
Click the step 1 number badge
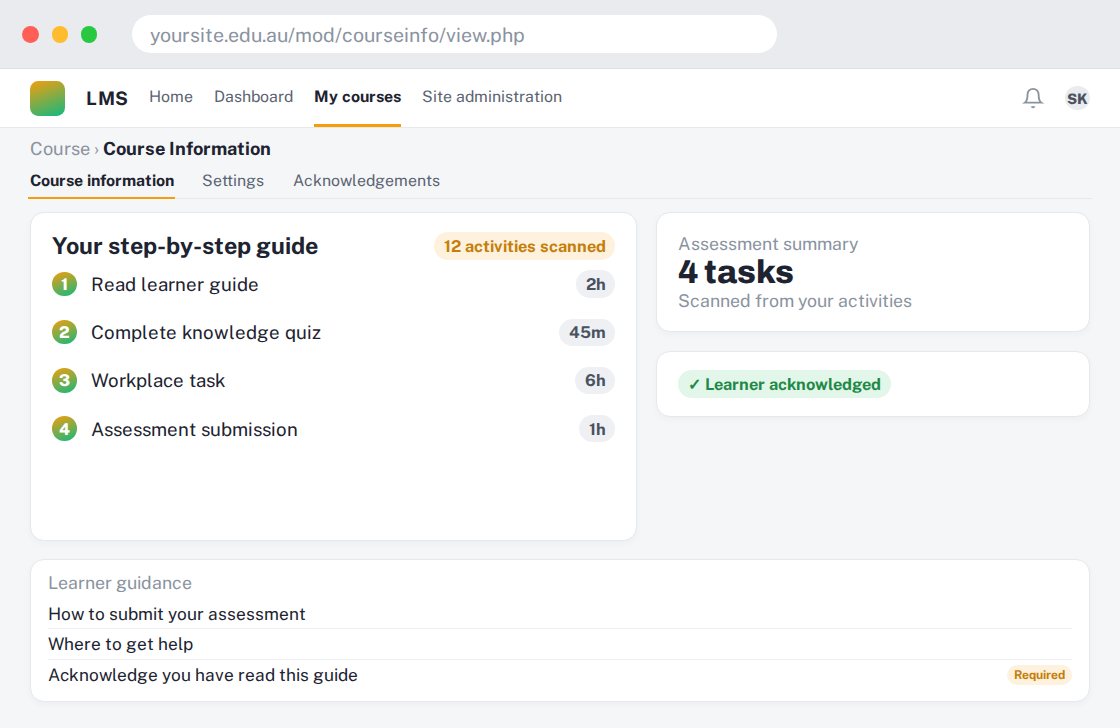pyautogui.click(x=64, y=284)
